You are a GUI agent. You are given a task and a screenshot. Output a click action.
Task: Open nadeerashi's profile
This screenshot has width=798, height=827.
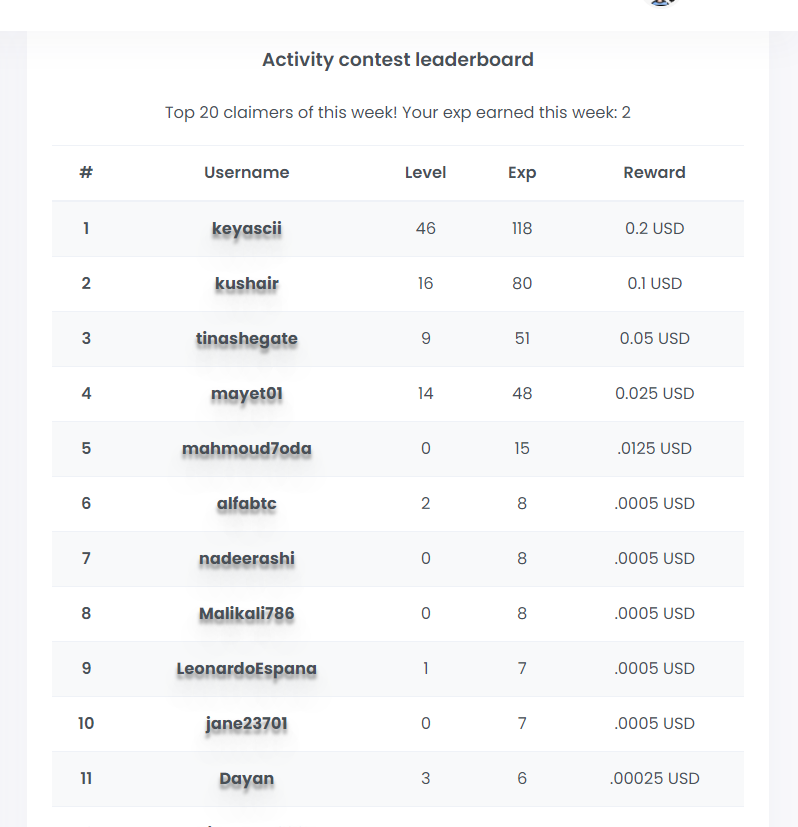click(247, 558)
